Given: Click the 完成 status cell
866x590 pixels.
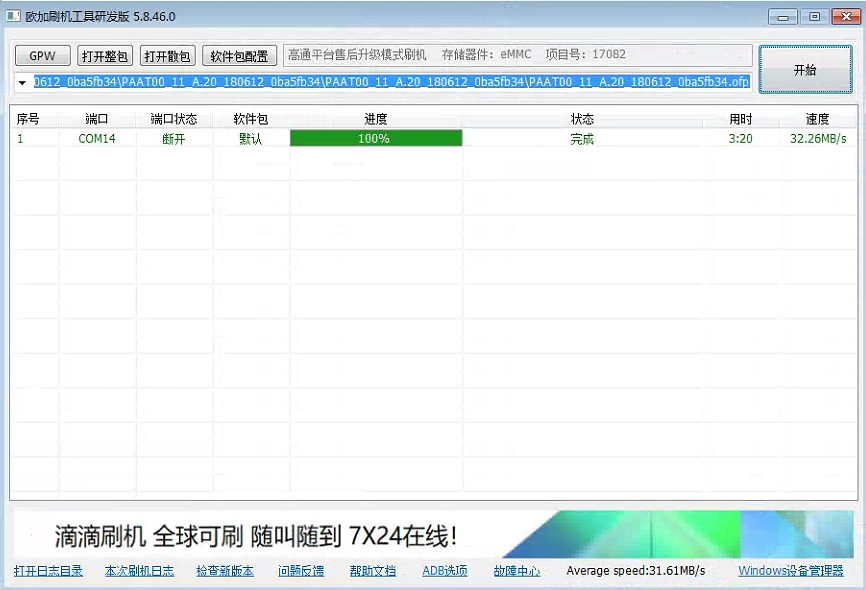Looking at the screenshot, I should pos(582,139).
